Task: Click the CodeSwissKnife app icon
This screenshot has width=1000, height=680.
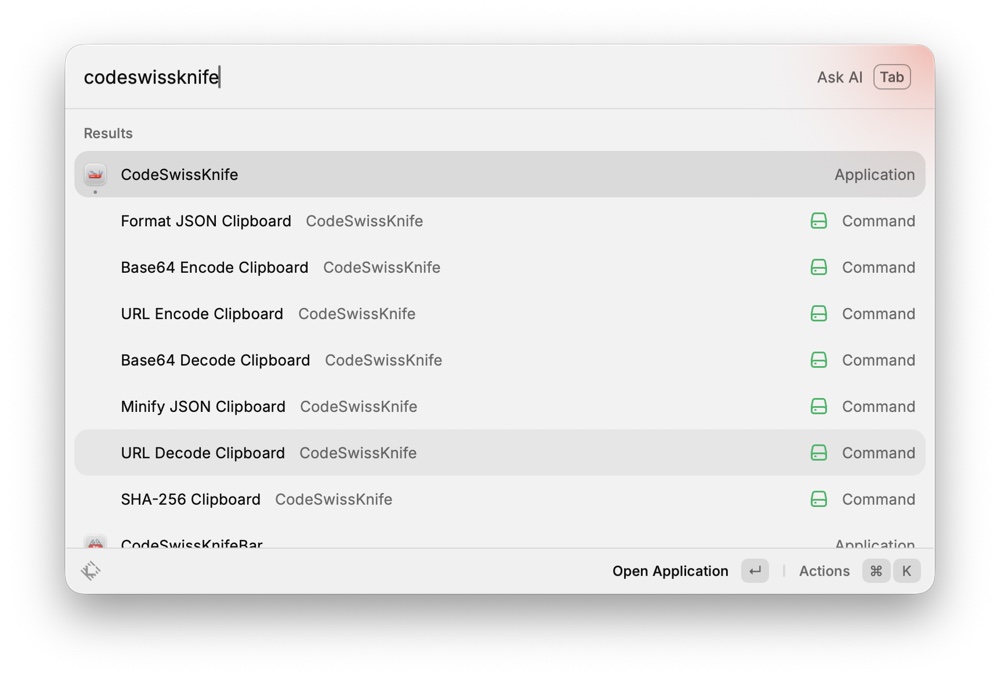Action: (x=95, y=174)
